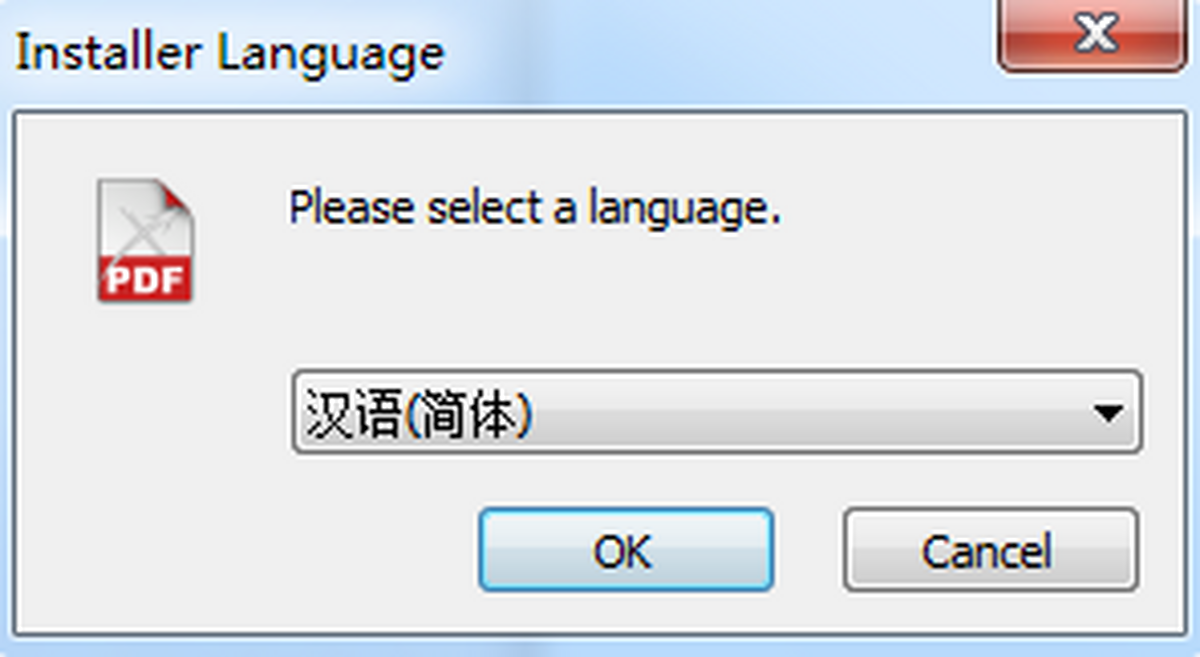Click the dropdown arrow beside 汉语(简体)
The height and width of the screenshot is (657, 1200).
tap(1107, 412)
